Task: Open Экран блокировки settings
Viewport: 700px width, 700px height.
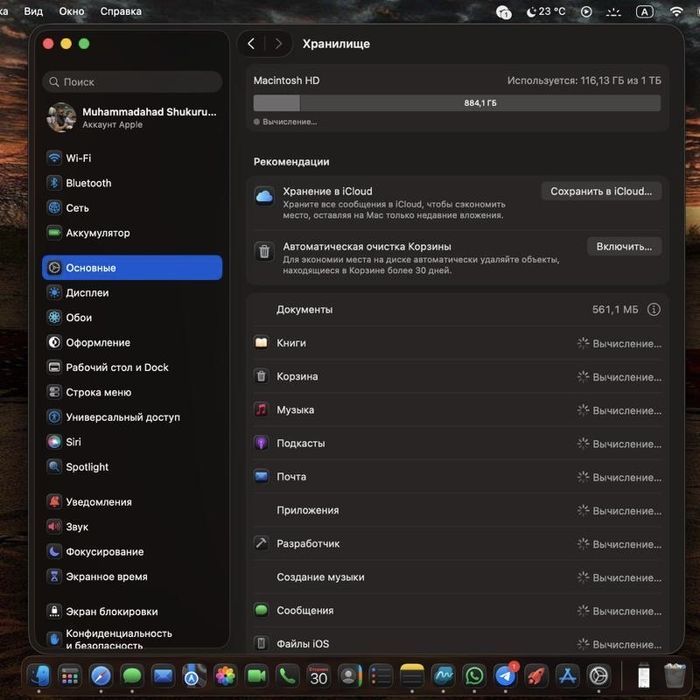Action: [x=132, y=612]
